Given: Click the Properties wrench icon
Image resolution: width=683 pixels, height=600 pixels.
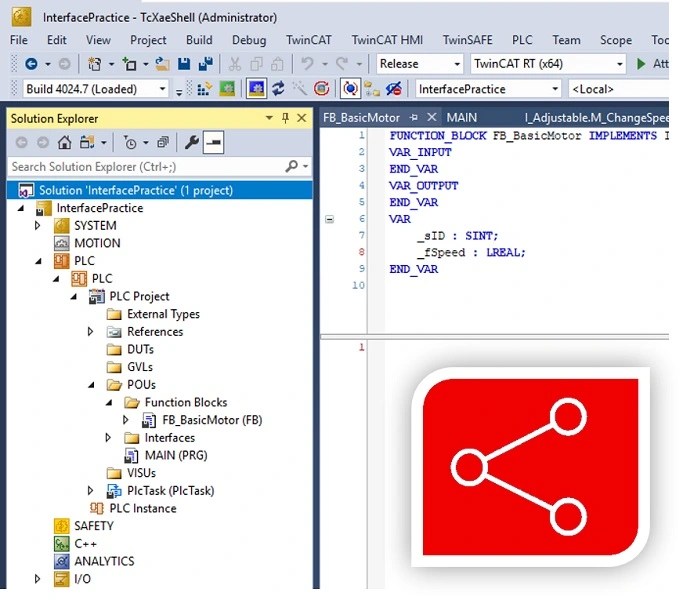Looking at the screenshot, I should click(x=192, y=142).
